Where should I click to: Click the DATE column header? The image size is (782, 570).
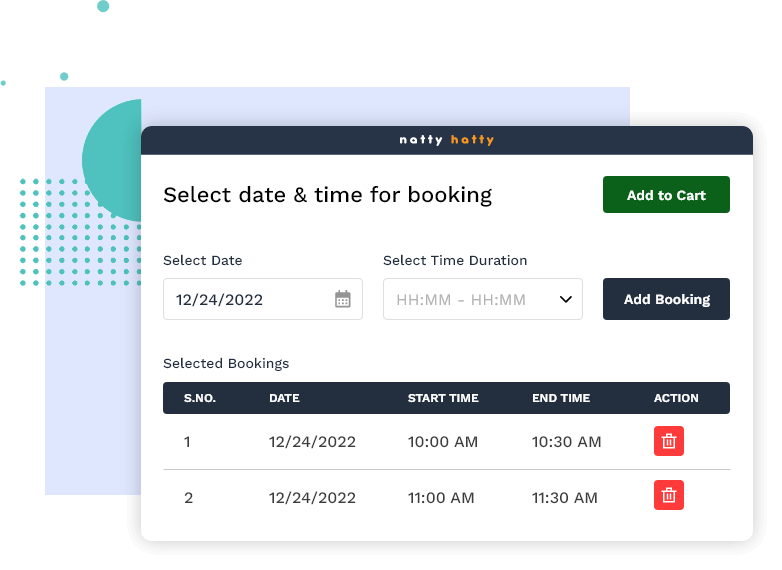(284, 398)
